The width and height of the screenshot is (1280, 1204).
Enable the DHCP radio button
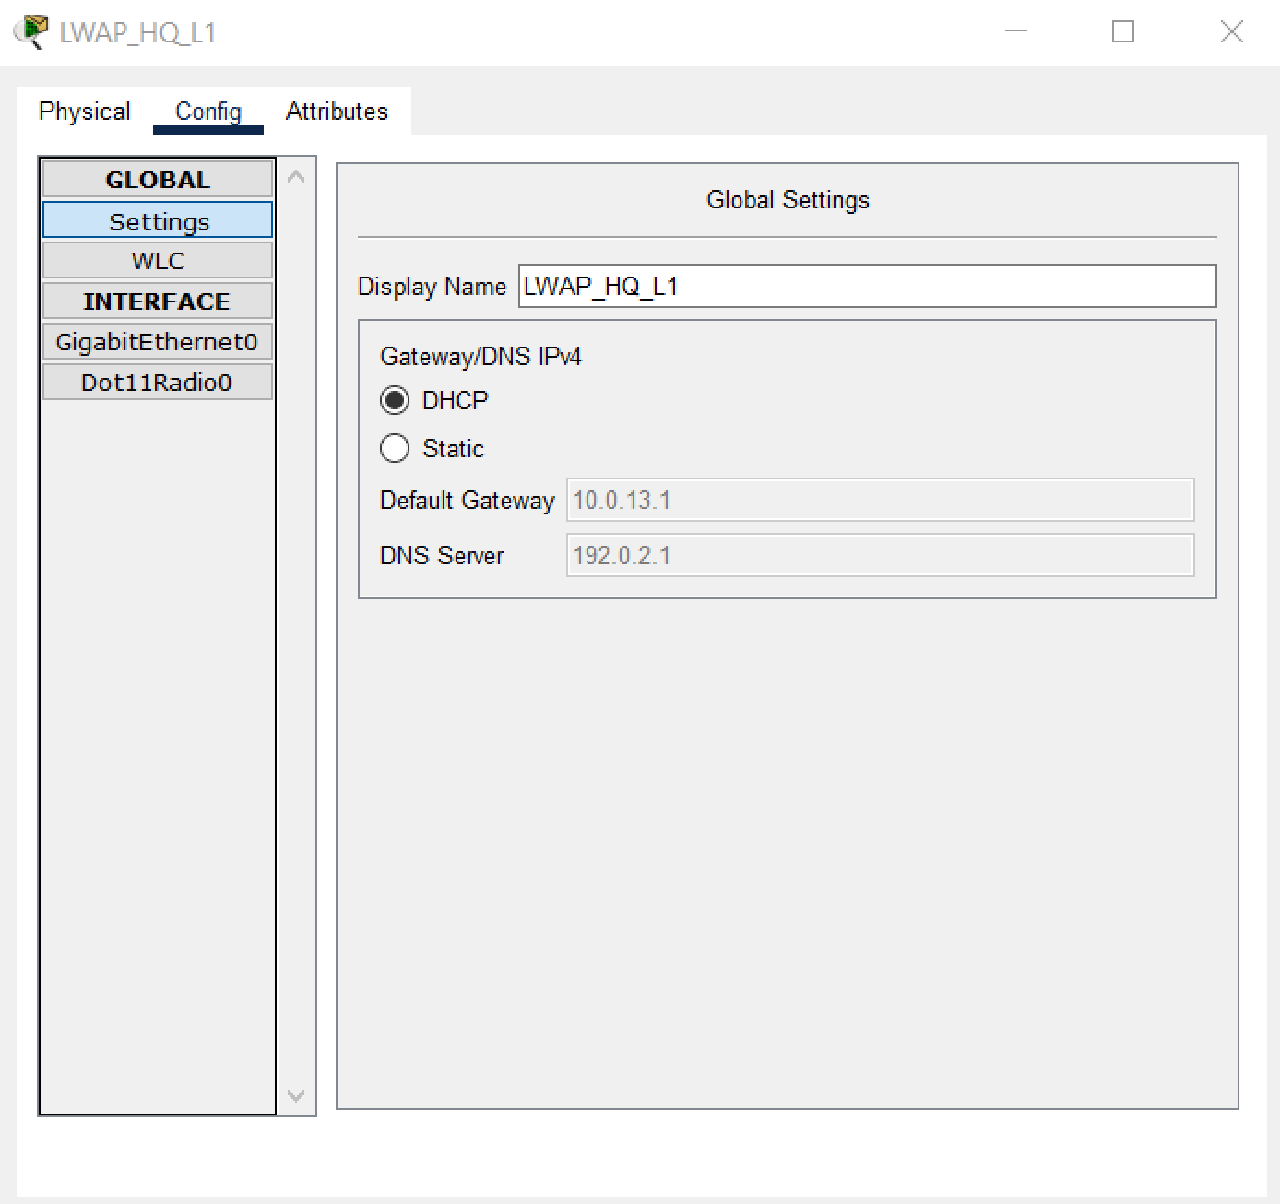(x=395, y=400)
